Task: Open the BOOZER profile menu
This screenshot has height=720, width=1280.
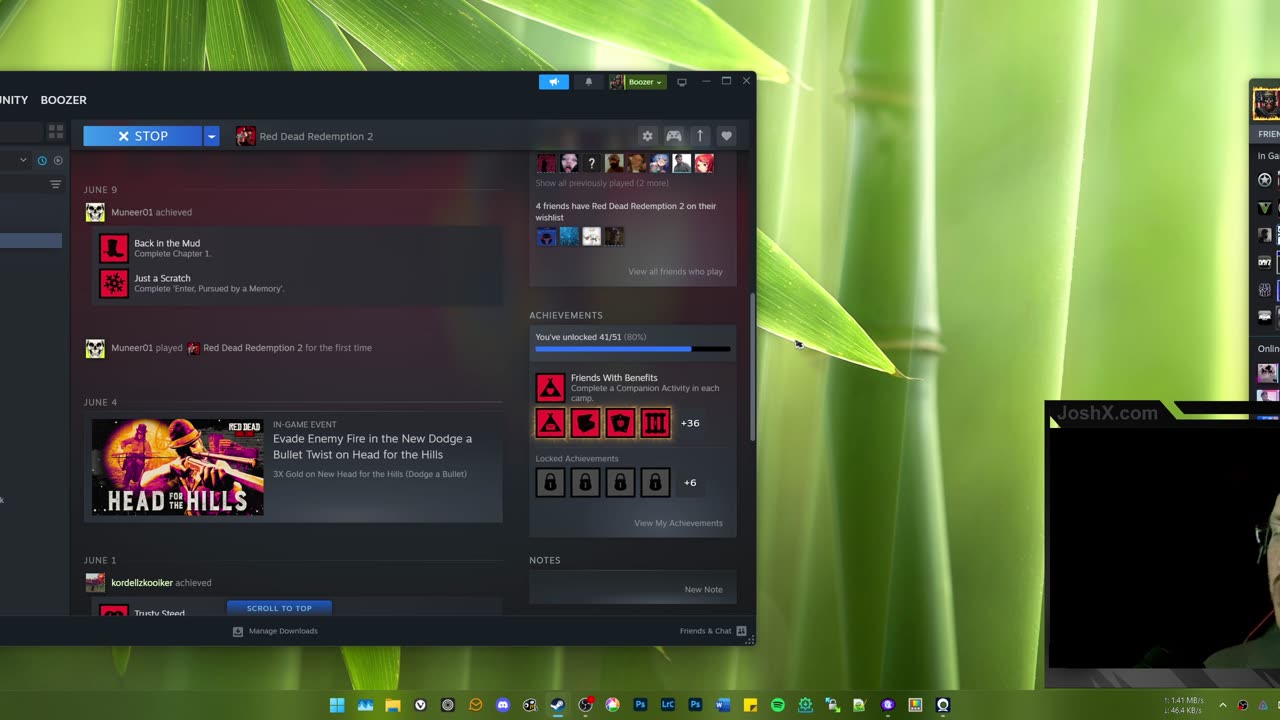Action: click(x=64, y=100)
